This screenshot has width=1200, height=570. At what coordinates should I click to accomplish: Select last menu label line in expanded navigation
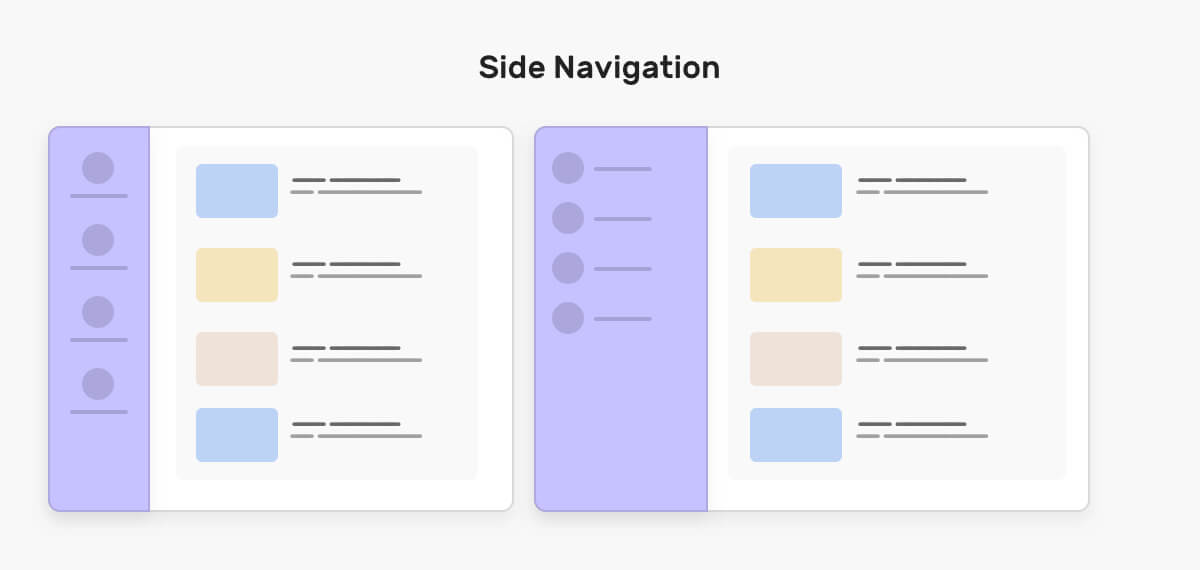point(622,319)
